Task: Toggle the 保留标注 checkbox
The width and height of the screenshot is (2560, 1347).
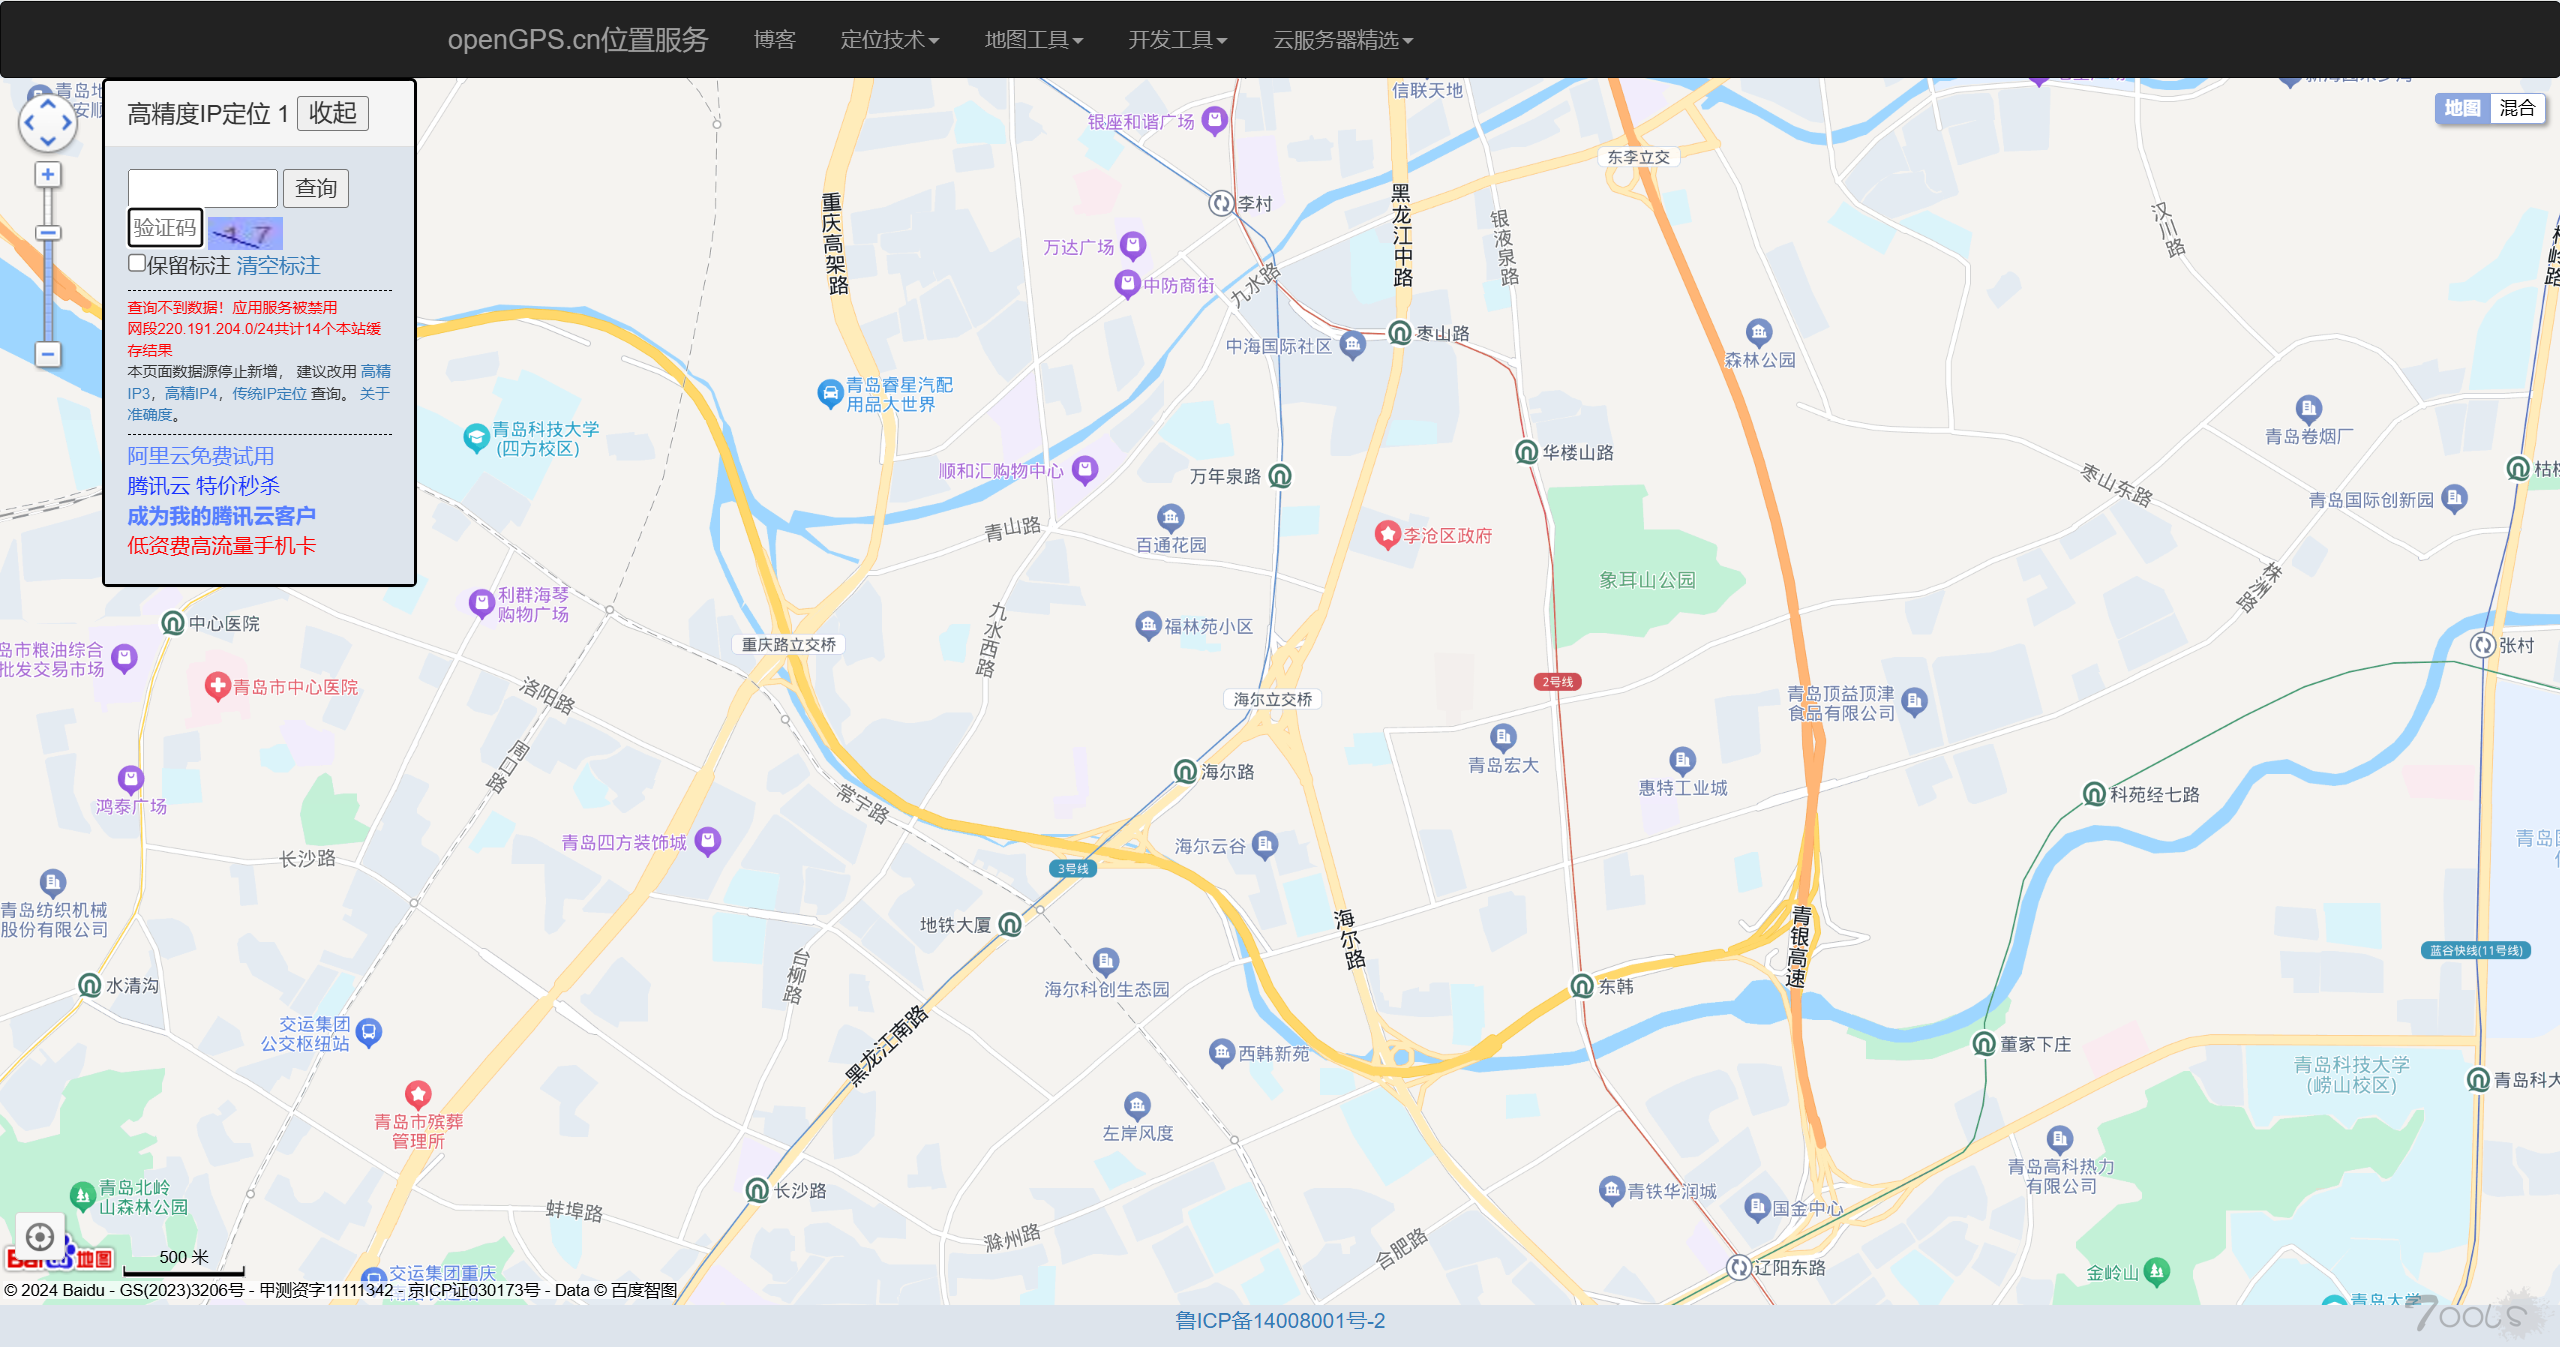Action: 137,263
